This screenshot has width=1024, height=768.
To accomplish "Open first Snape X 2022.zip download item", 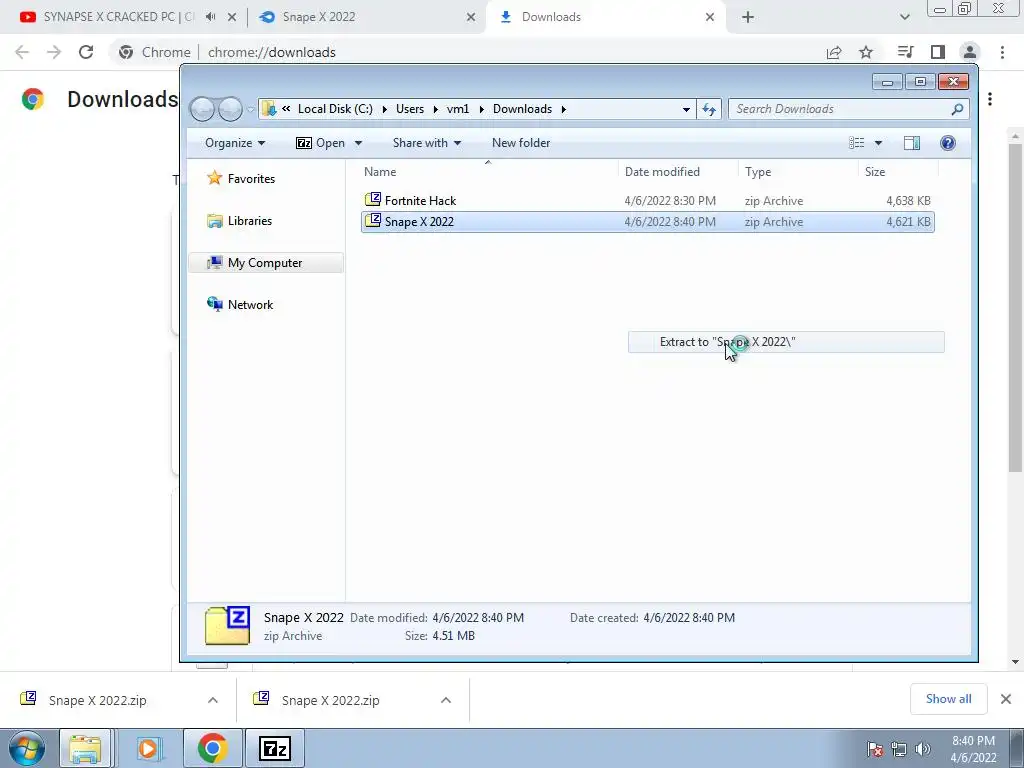I will [x=98, y=700].
